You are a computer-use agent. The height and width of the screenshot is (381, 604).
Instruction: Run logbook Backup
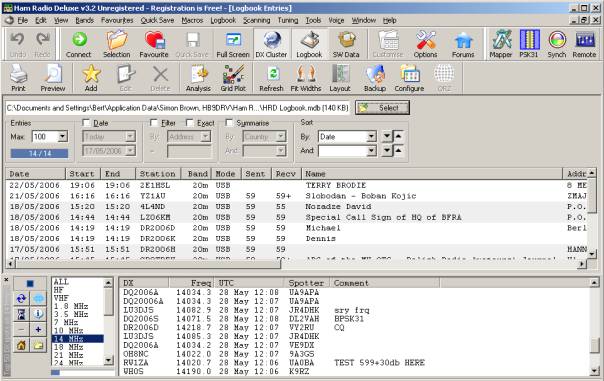[375, 78]
